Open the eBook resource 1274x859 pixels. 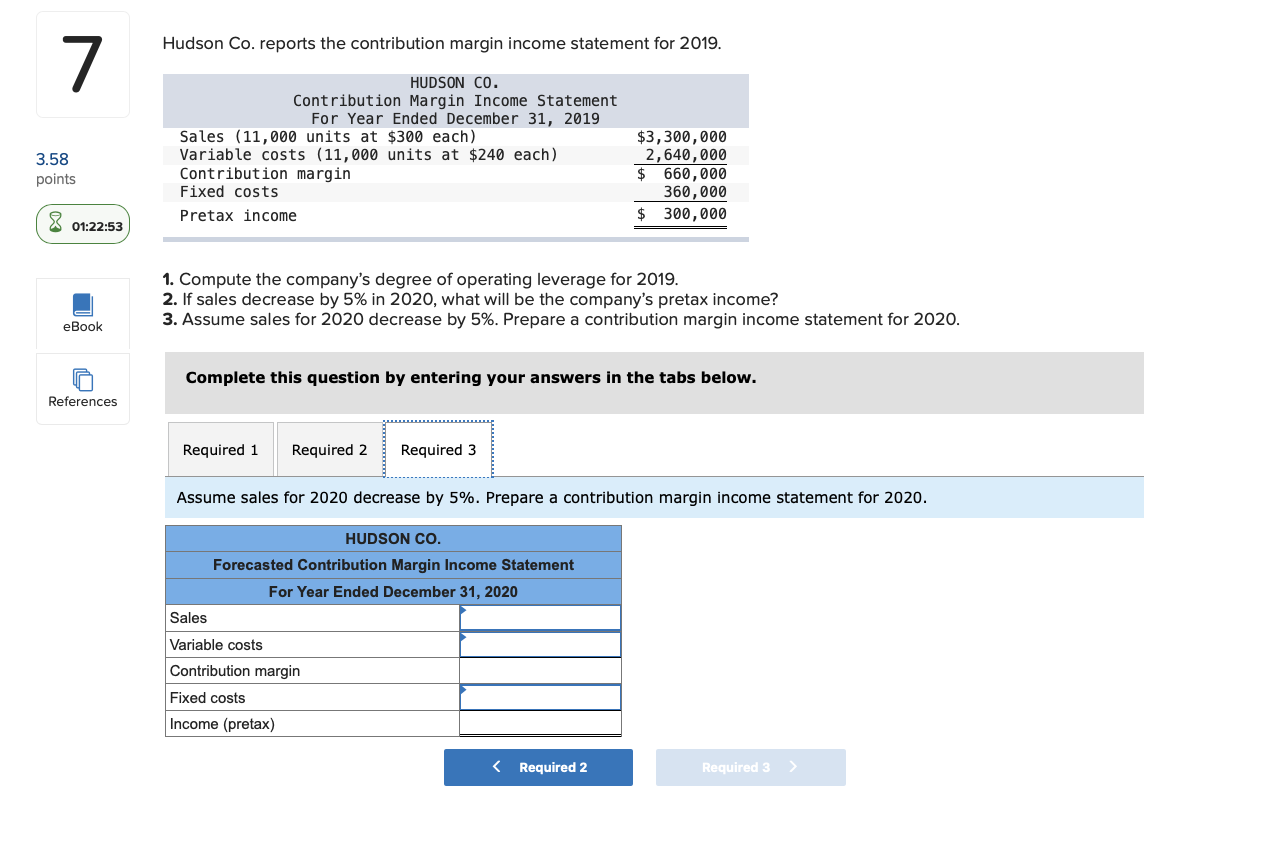pyautogui.click(x=82, y=314)
